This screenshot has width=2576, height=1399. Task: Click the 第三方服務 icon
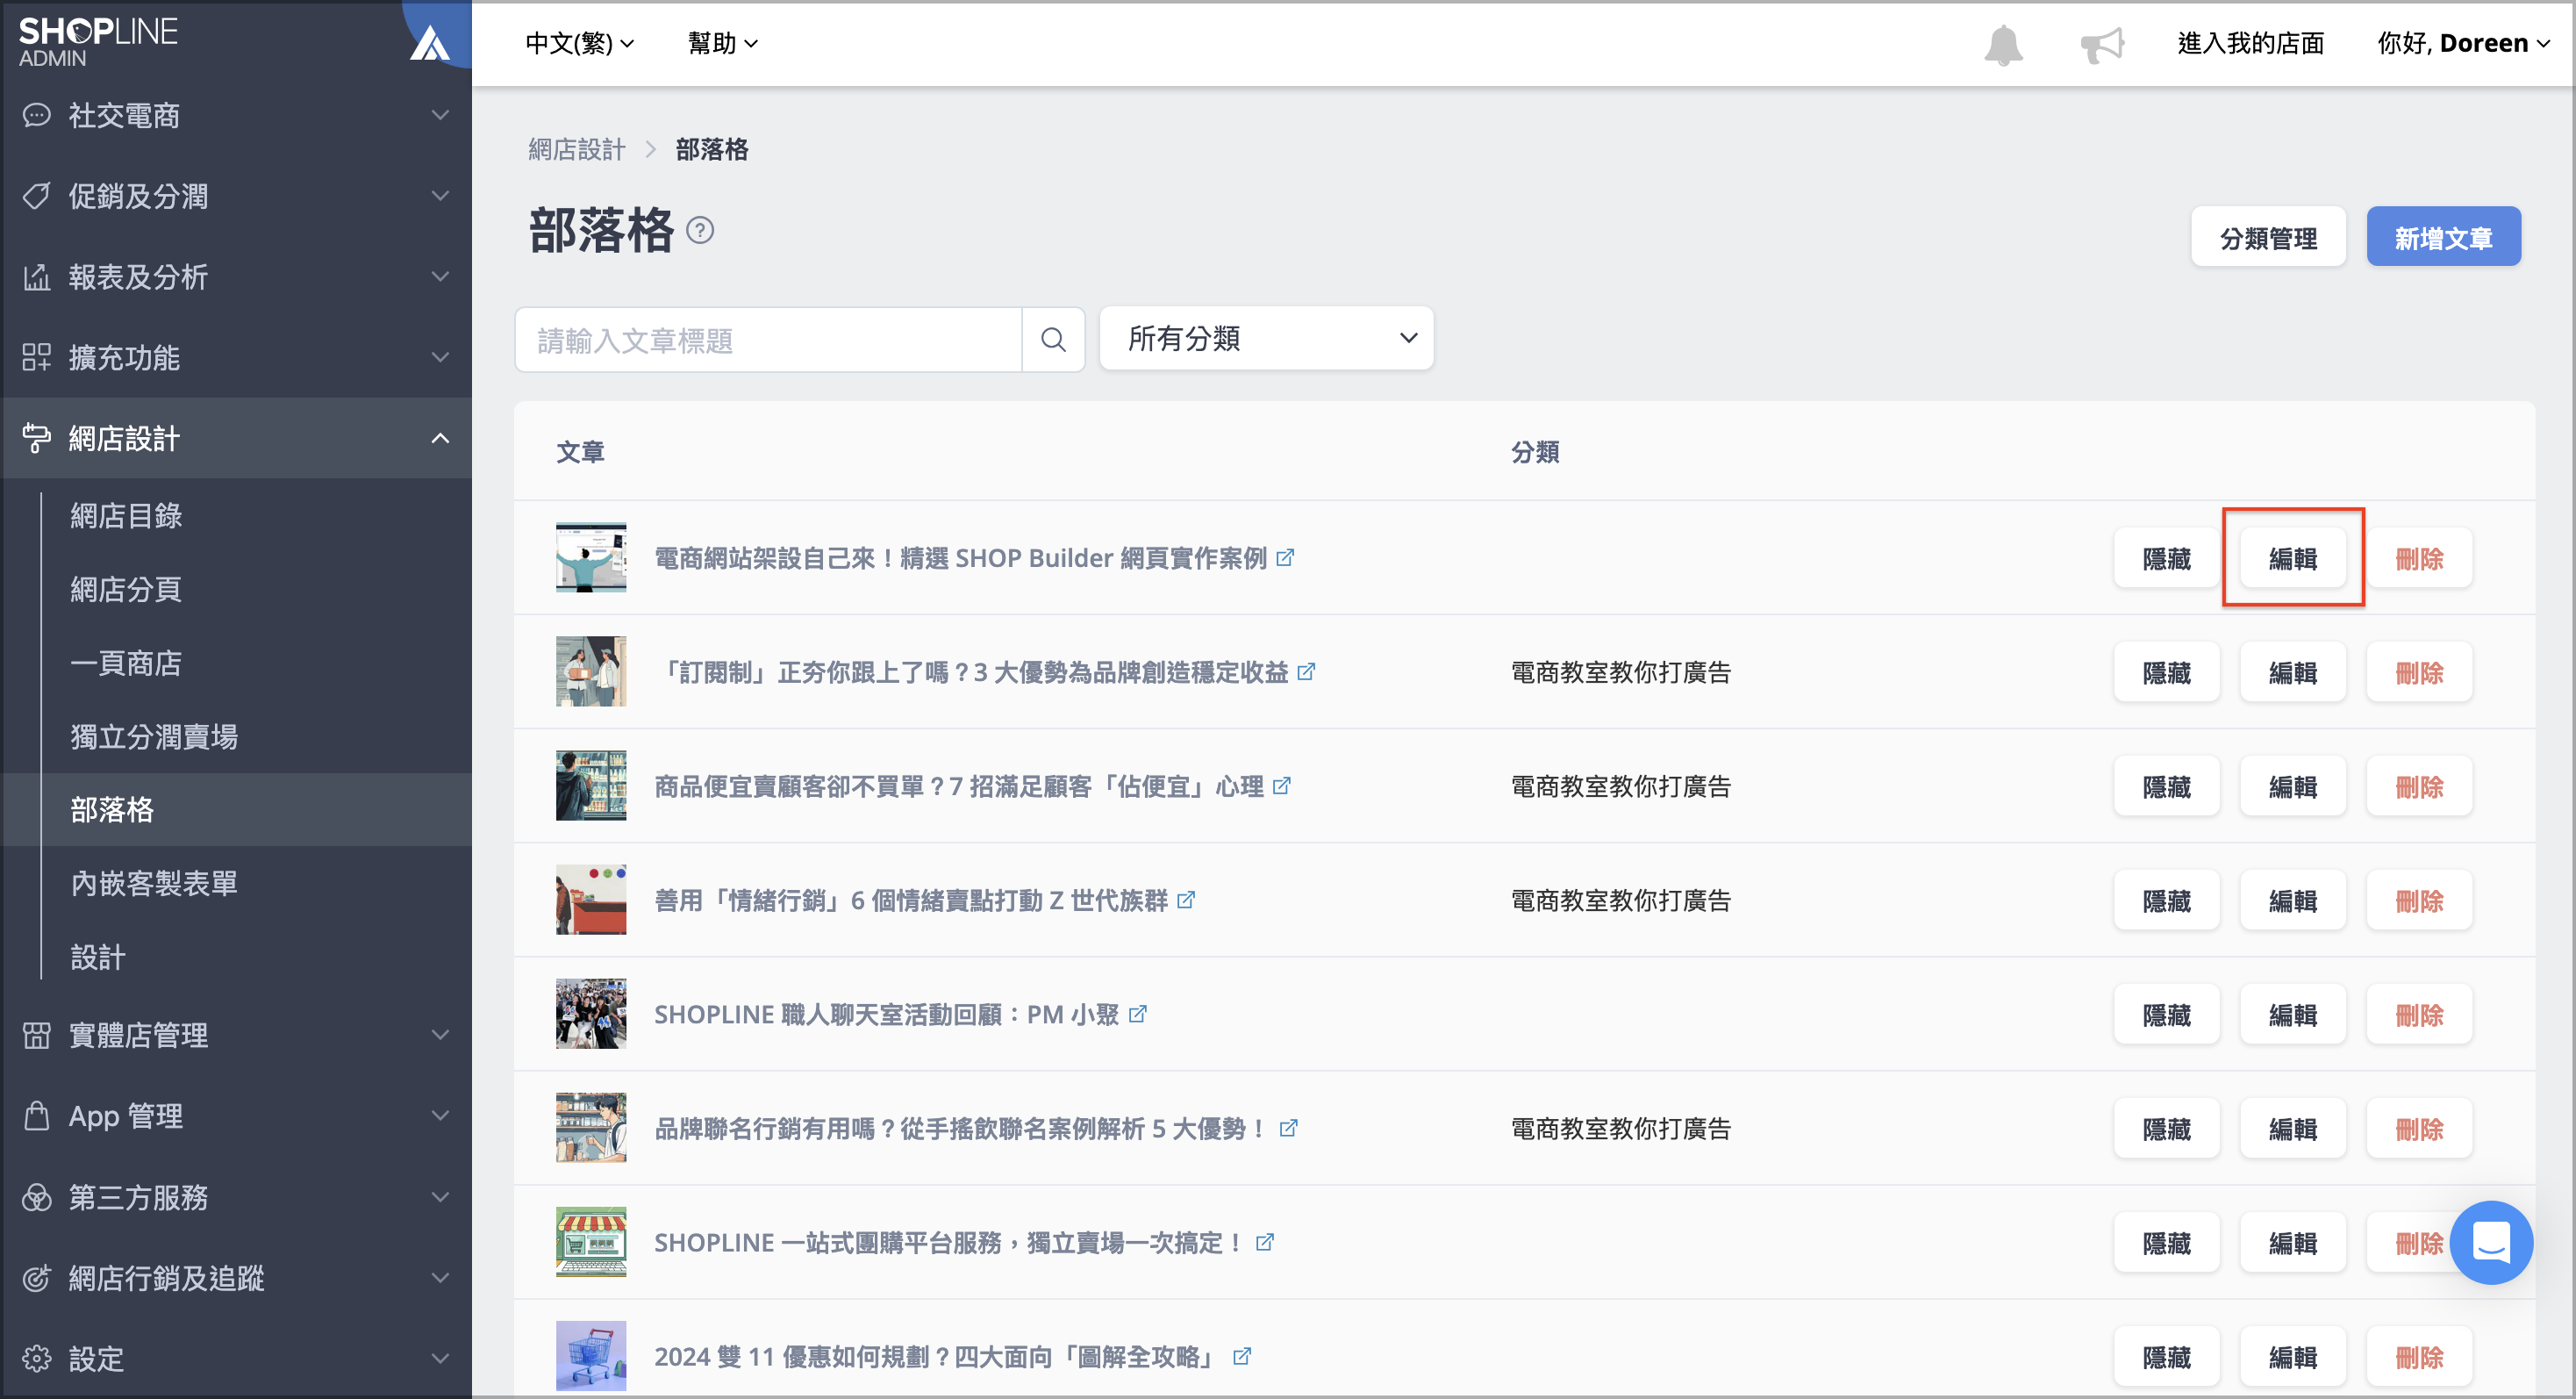(x=37, y=1197)
